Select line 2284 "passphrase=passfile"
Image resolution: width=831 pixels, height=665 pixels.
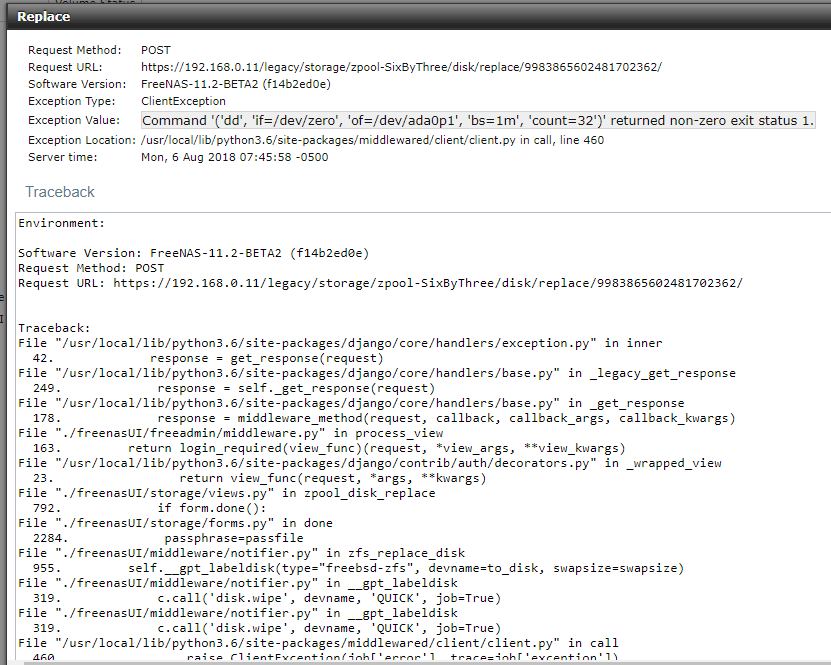pyautogui.click(x=168, y=537)
